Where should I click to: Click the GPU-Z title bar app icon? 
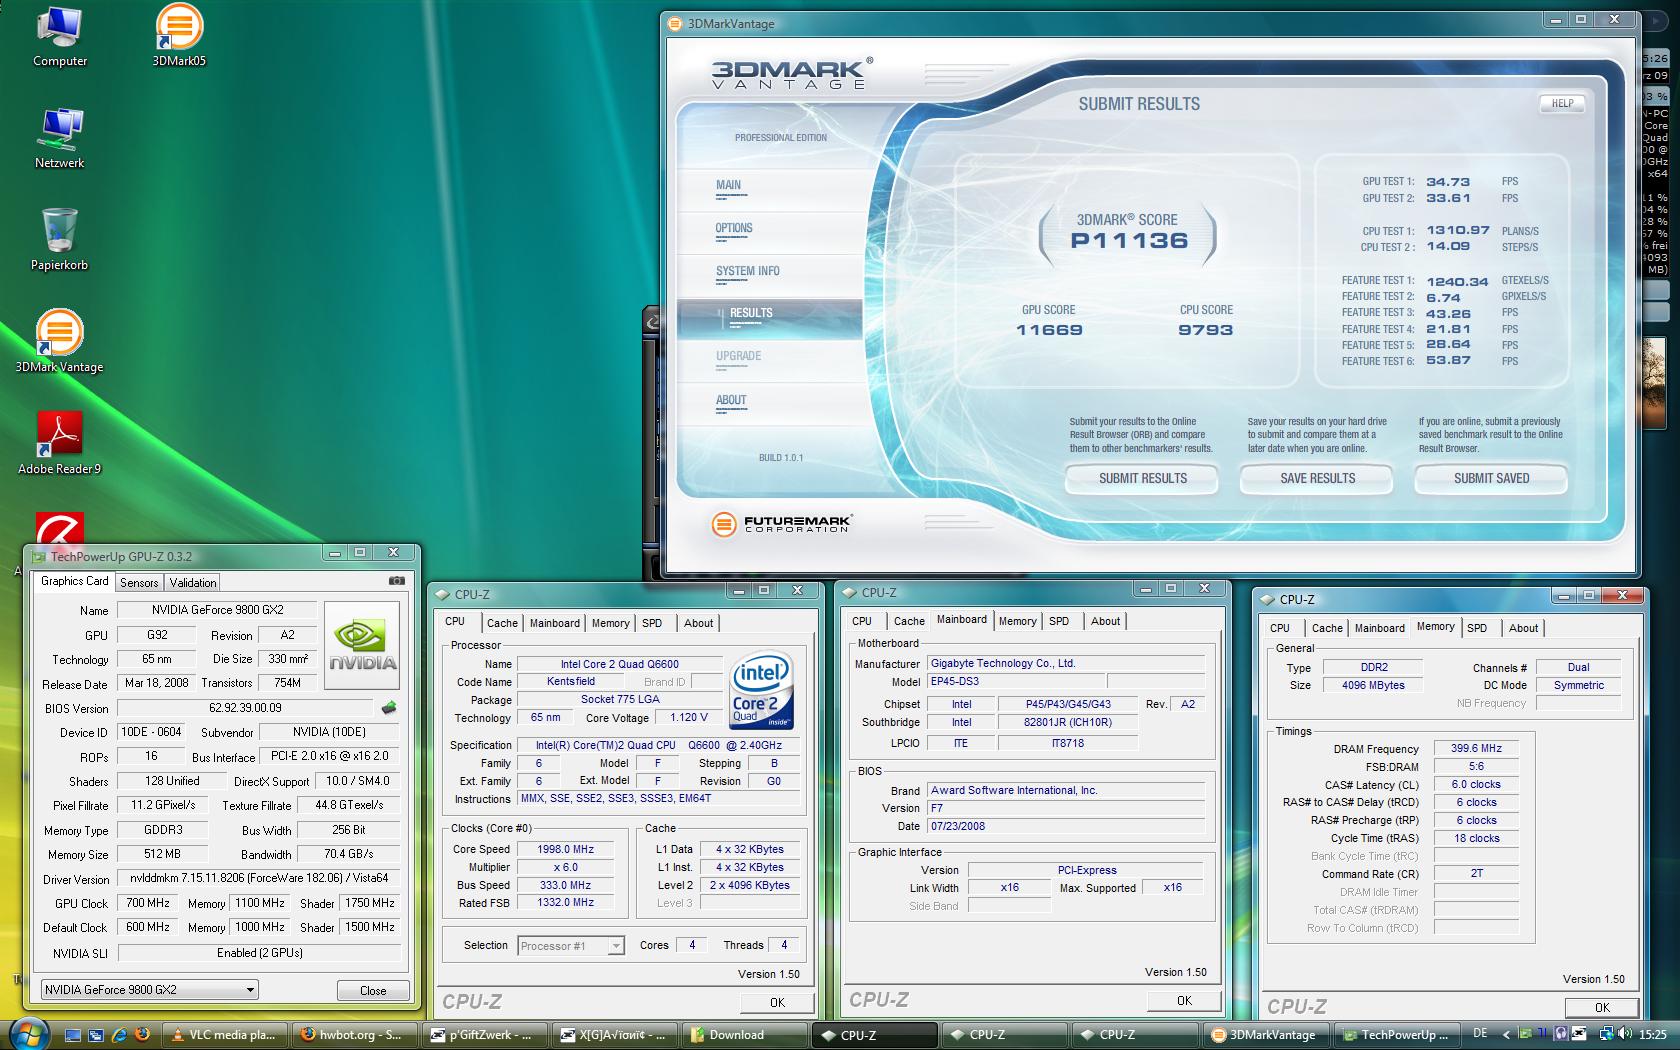tap(39, 557)
